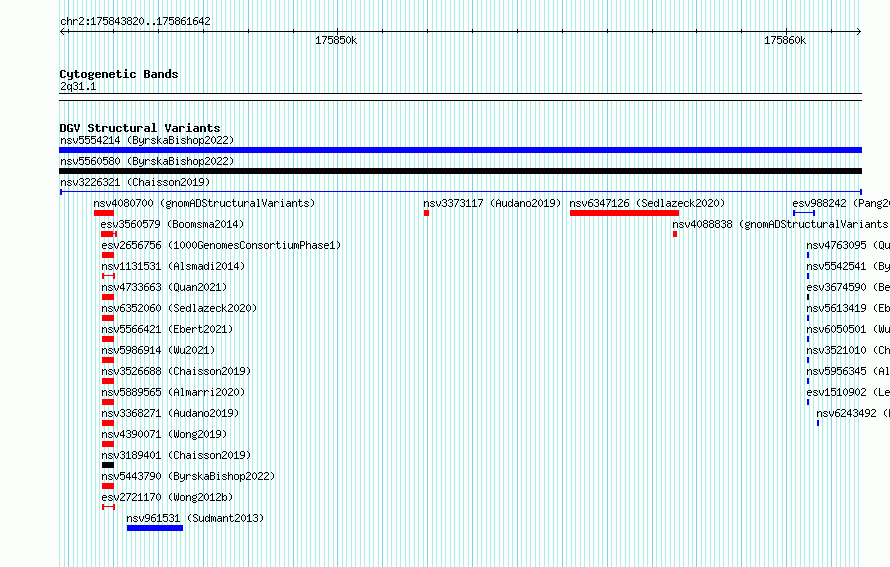This screenshot has height=567, width=890.
Task: Open nsv3368271 (Audano2019) variant
Action: point(170,413)
